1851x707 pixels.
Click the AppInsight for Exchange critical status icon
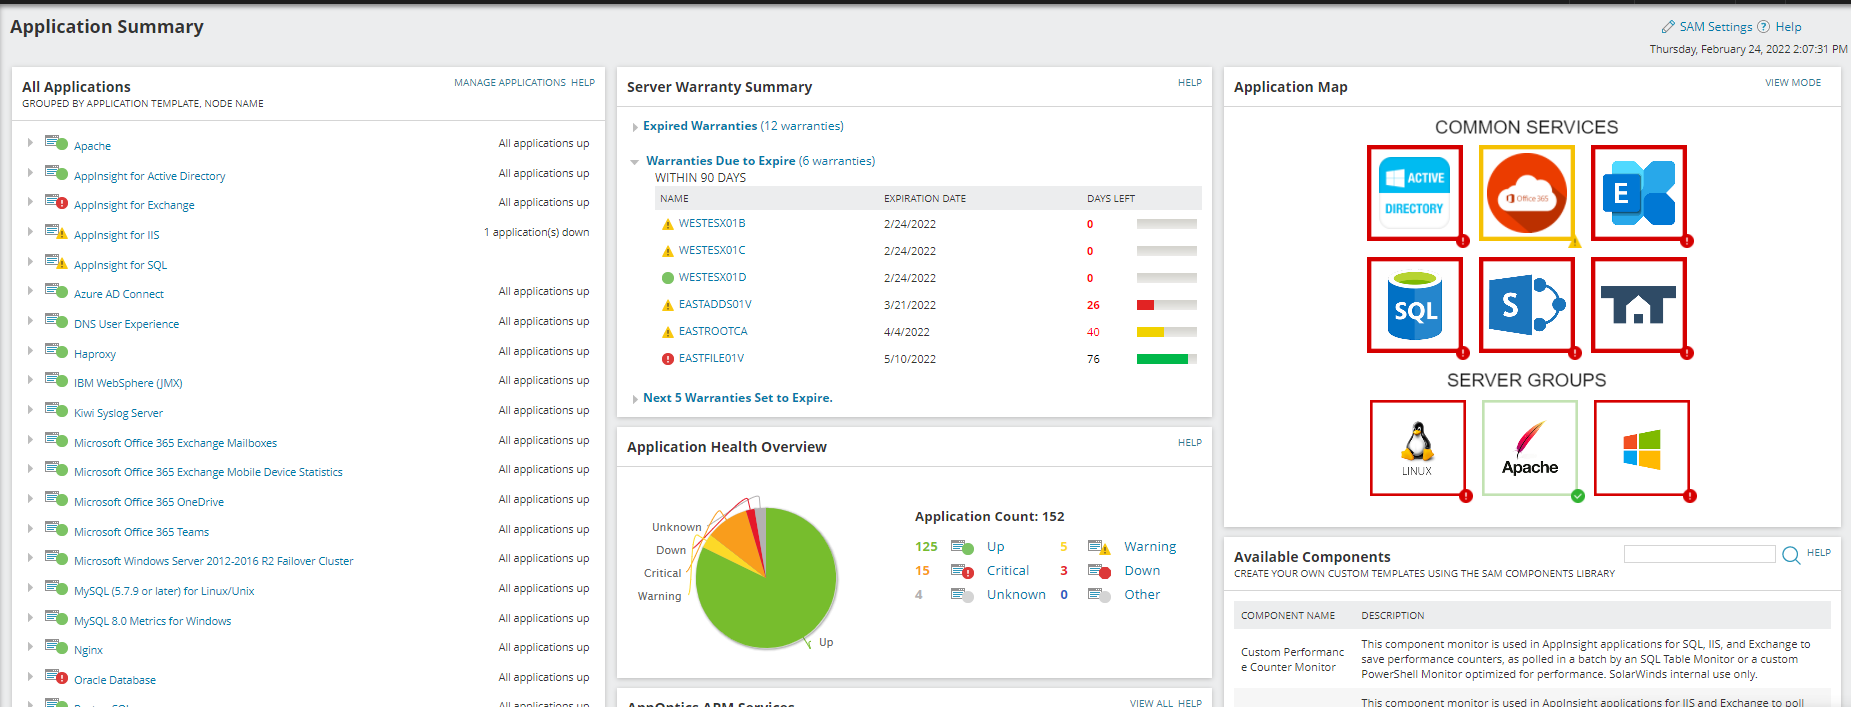click(57, 202)
